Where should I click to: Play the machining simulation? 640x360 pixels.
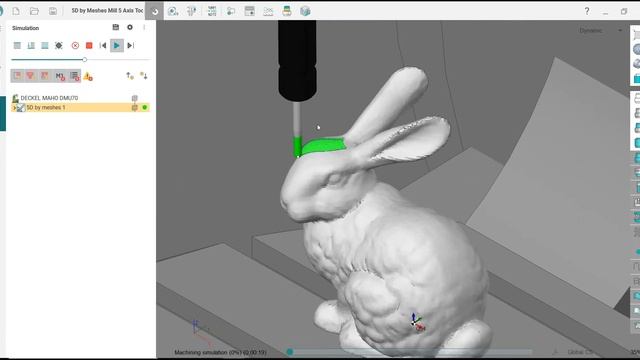117,45
